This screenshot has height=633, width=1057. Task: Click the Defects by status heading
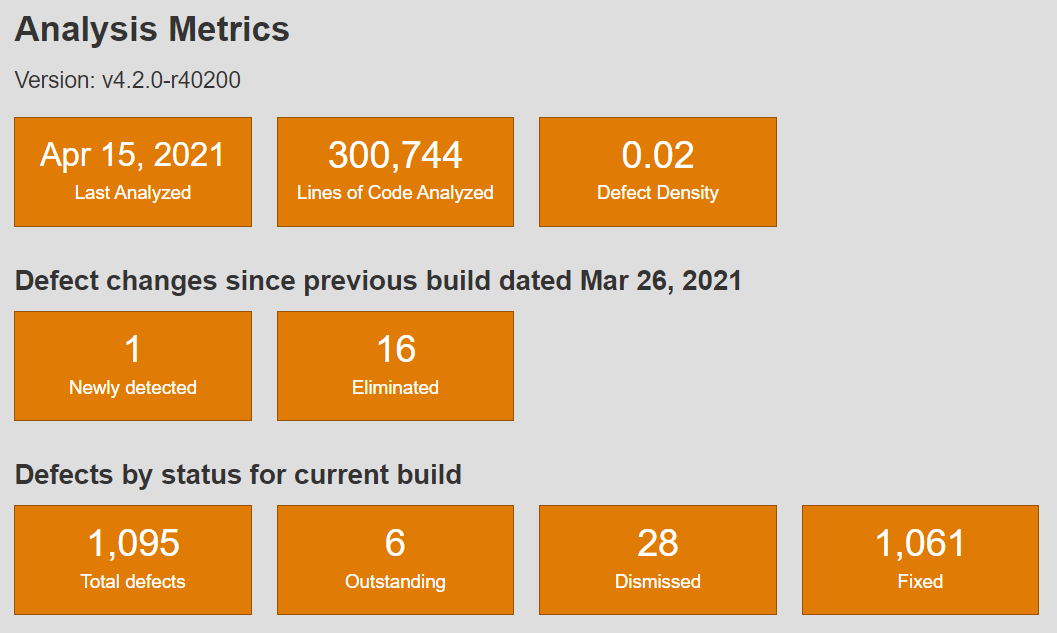(x=237, y=475)
